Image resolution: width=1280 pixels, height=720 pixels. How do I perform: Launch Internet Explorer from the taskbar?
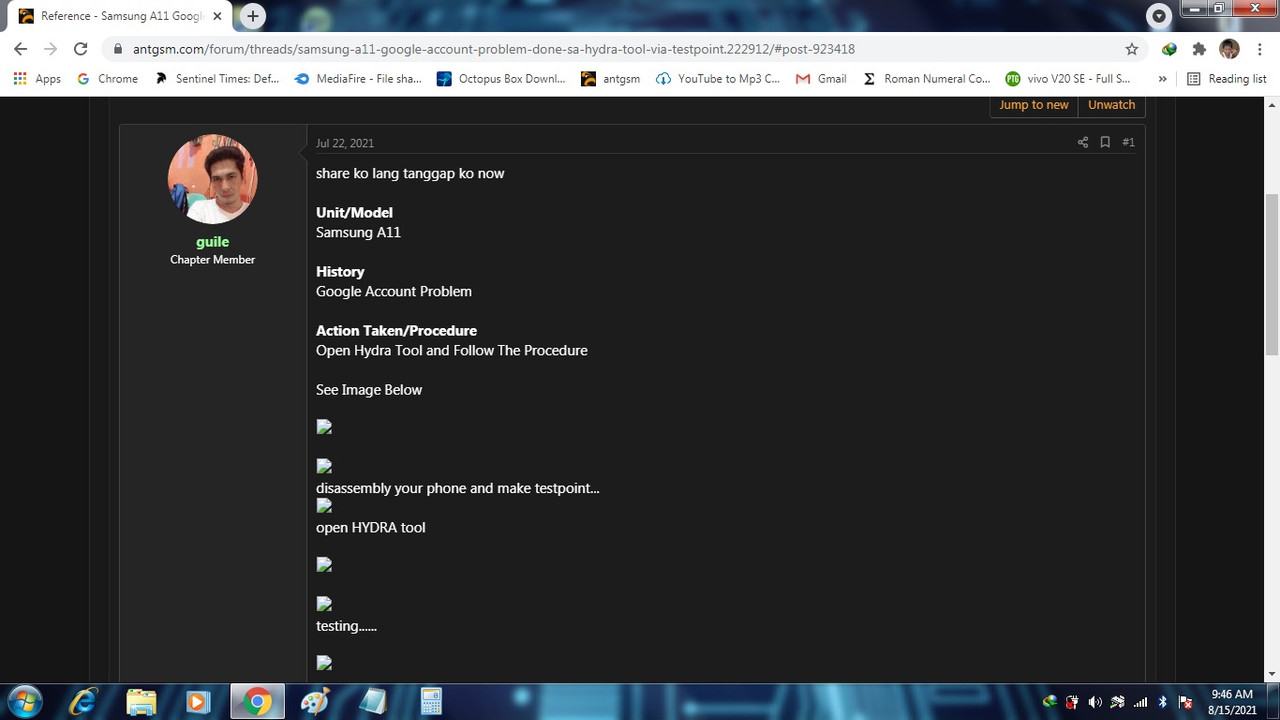[84, 702]
